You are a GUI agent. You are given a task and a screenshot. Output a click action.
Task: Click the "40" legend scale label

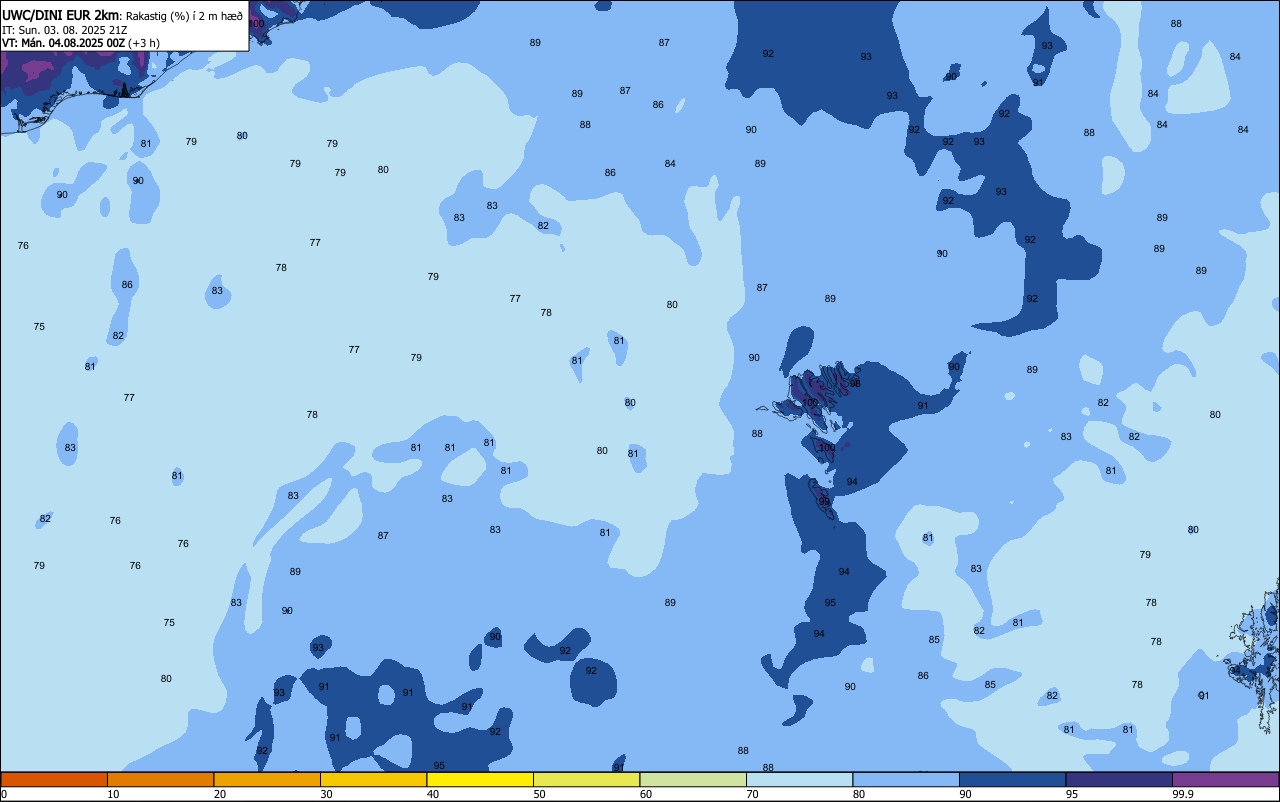(x=433, y=794)
